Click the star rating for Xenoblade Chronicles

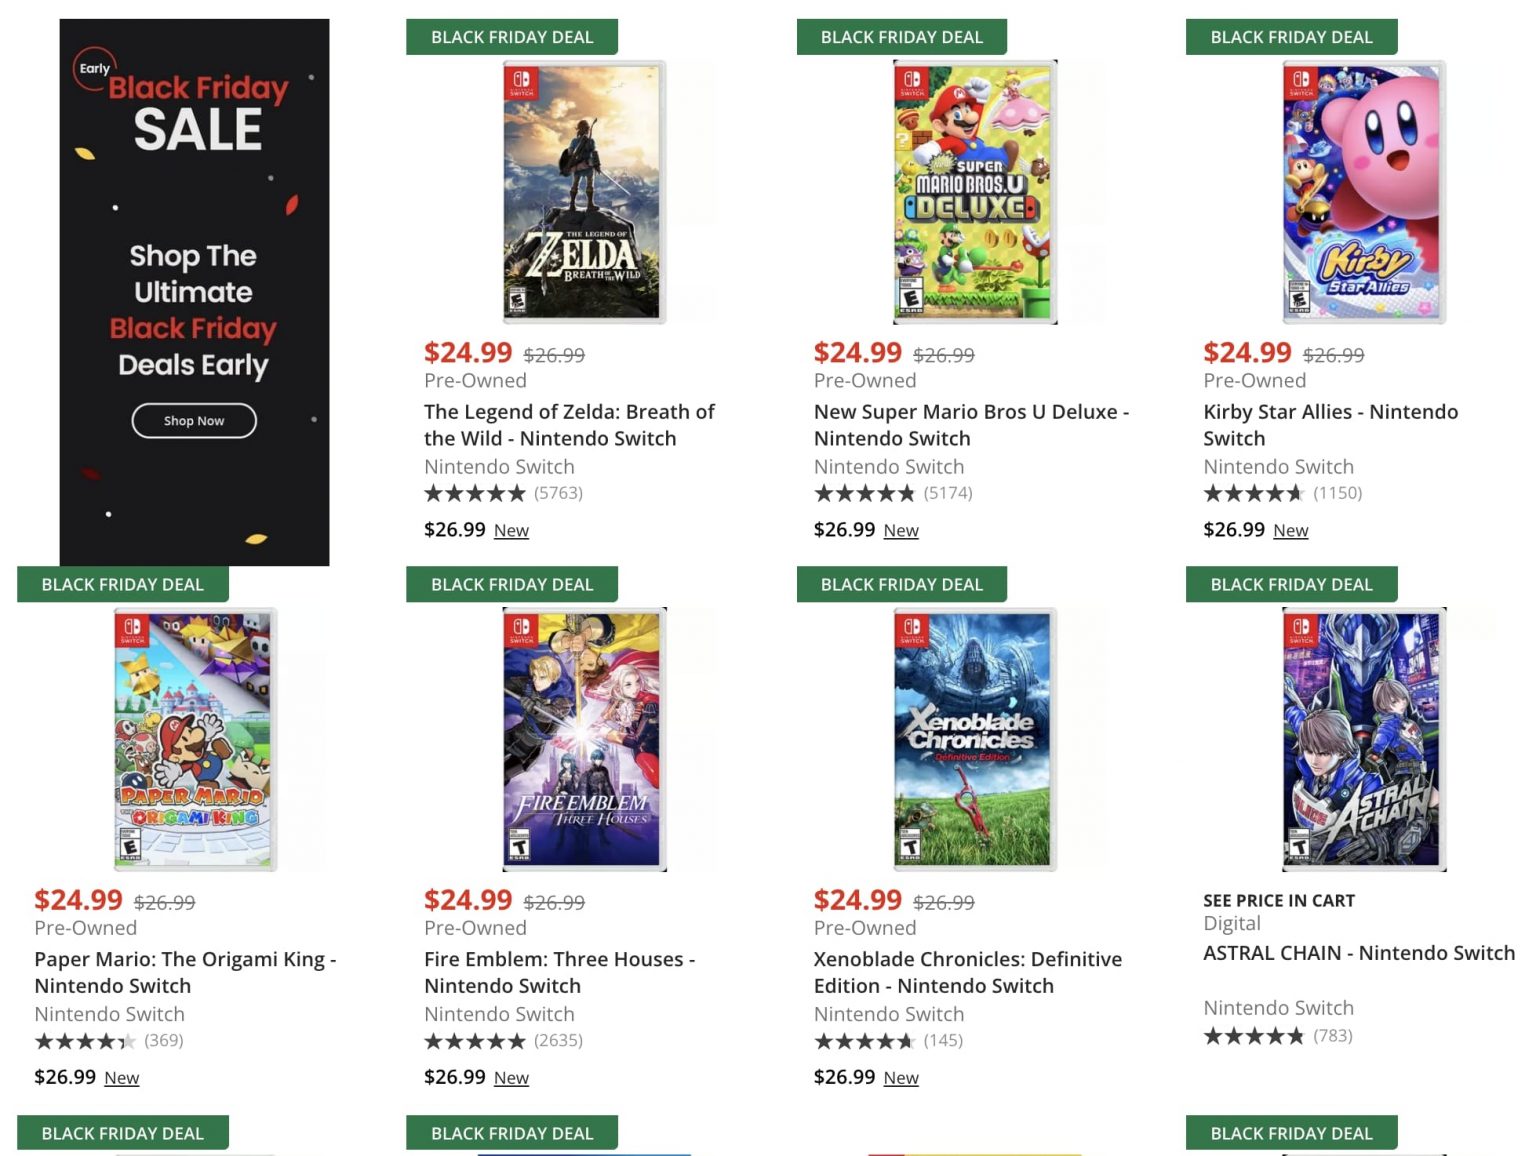pyautogui.click(x=864, y=1041)
